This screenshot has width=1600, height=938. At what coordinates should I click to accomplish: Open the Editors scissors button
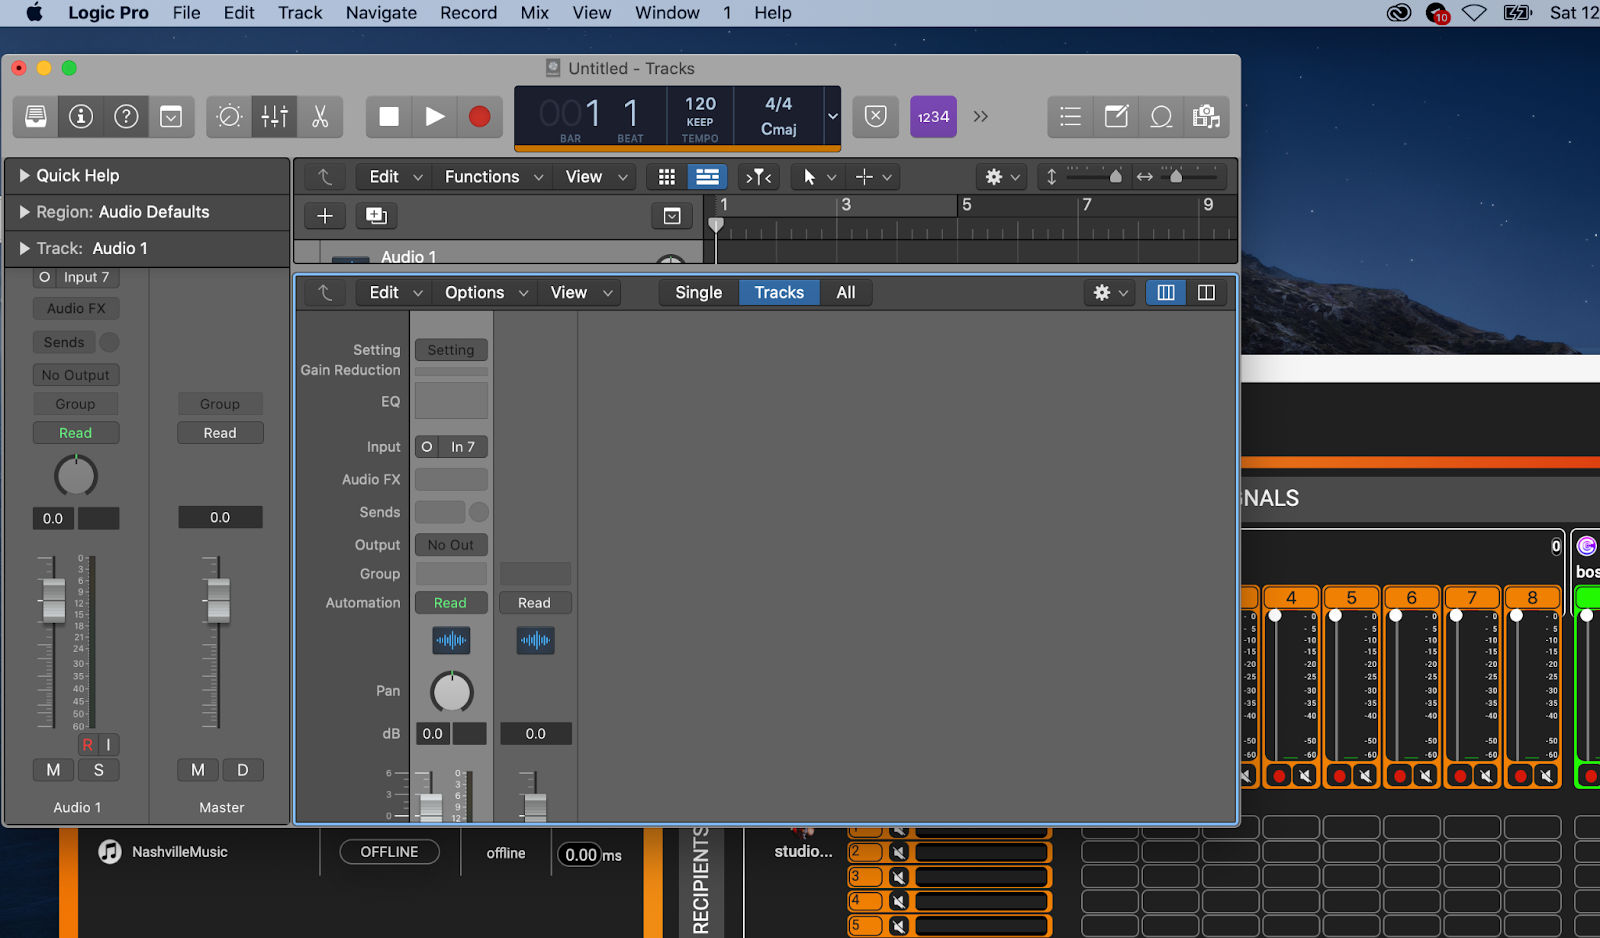point(320,117)
